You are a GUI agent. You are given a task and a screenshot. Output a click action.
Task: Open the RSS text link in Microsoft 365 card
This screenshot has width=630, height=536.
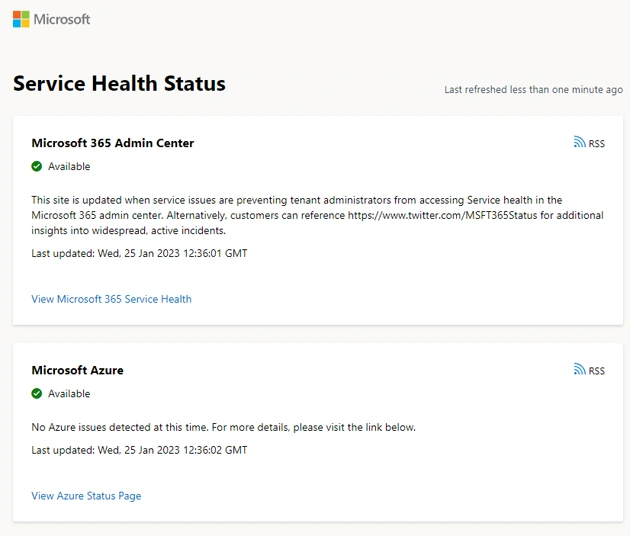point(596,144)
